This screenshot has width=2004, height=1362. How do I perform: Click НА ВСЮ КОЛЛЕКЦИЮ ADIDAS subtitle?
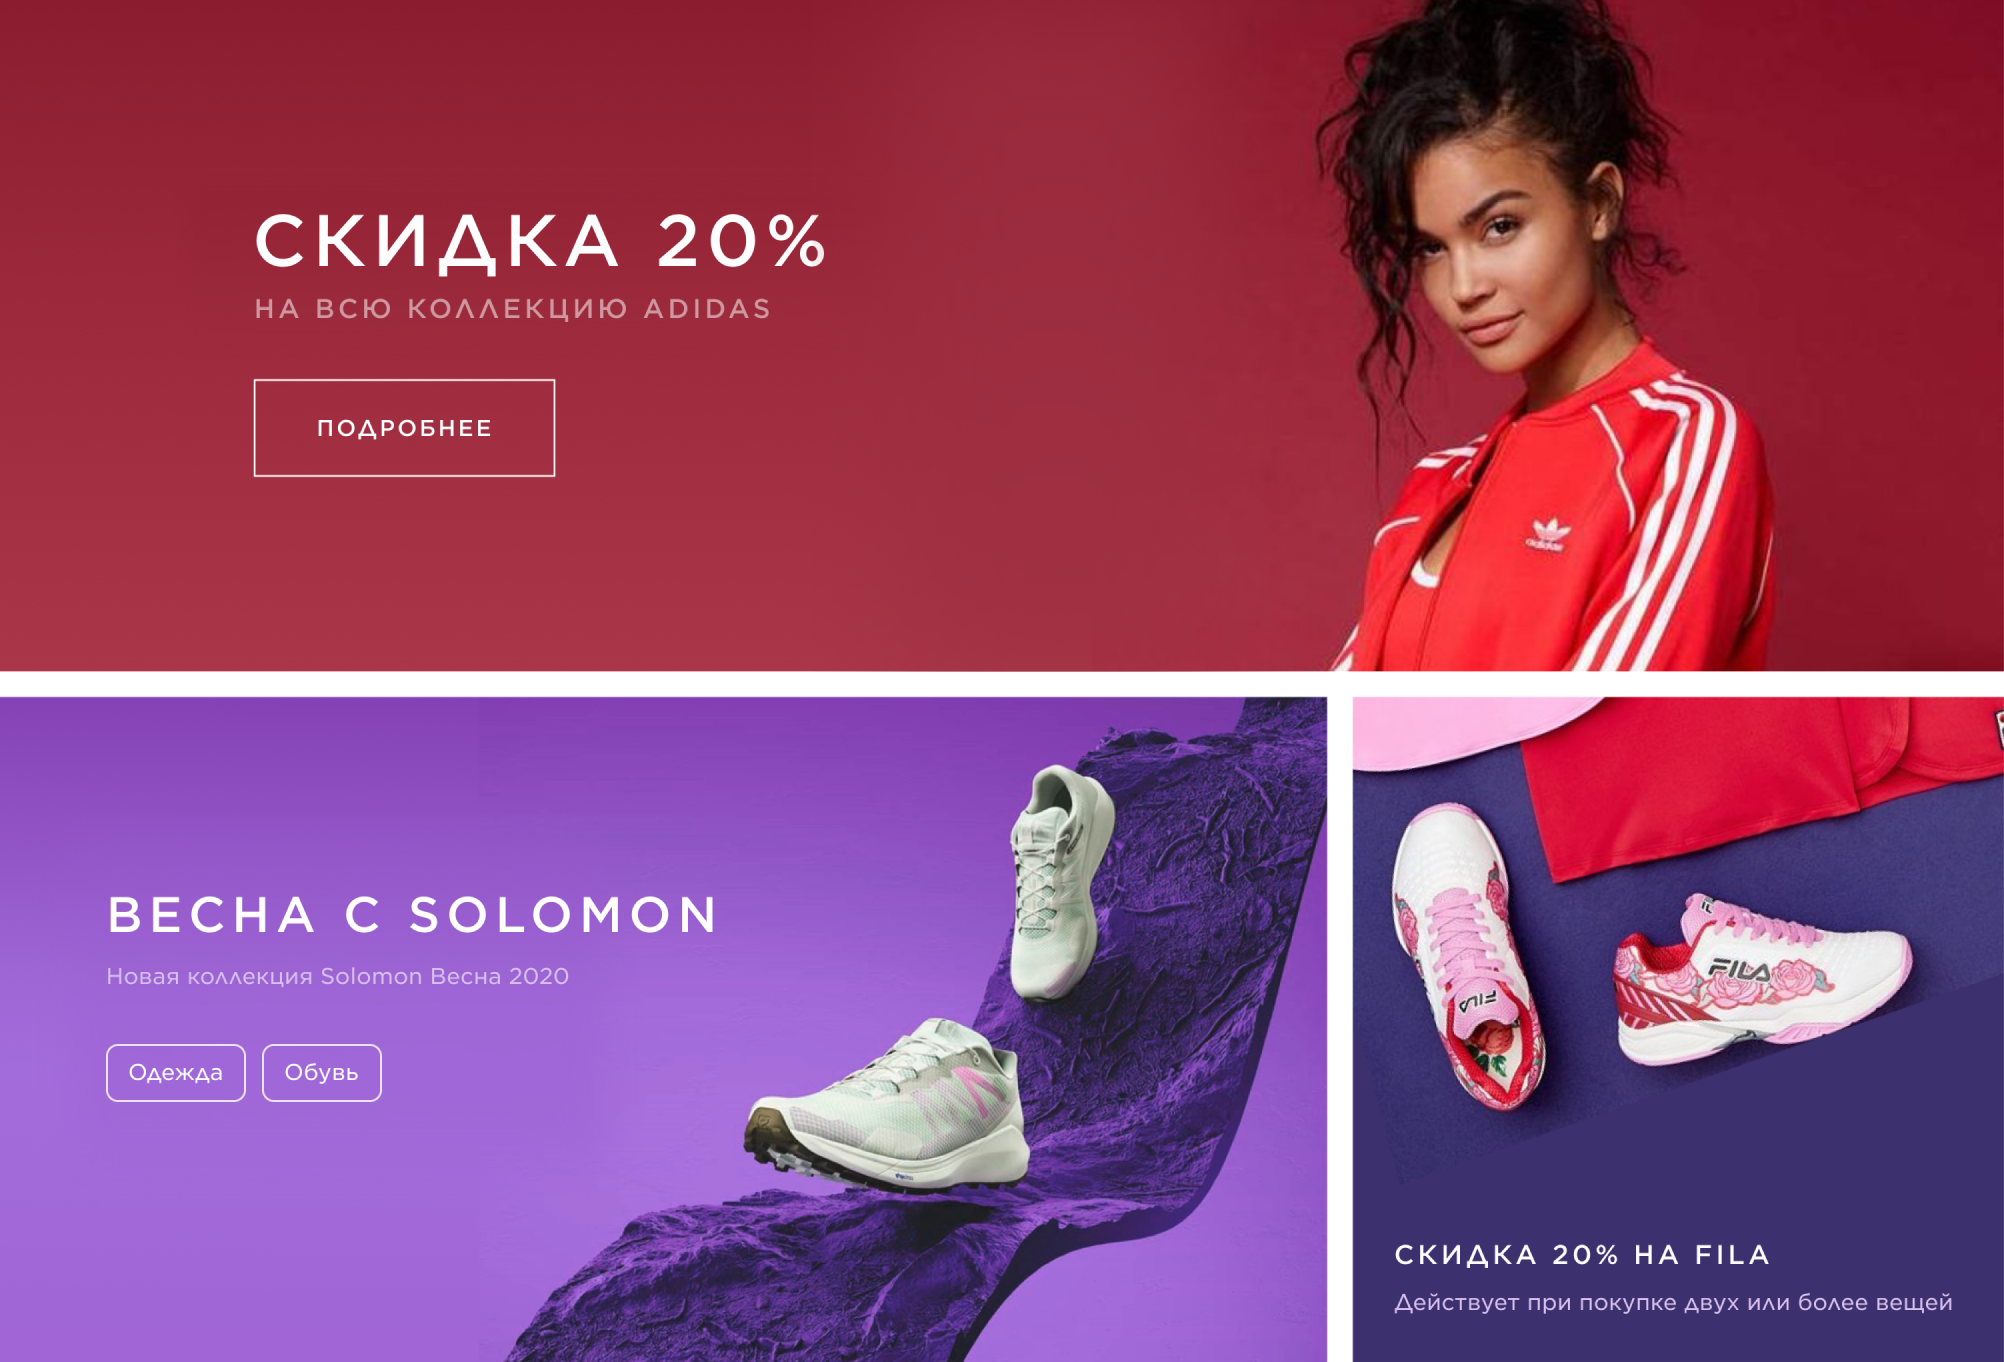point(513,309)
